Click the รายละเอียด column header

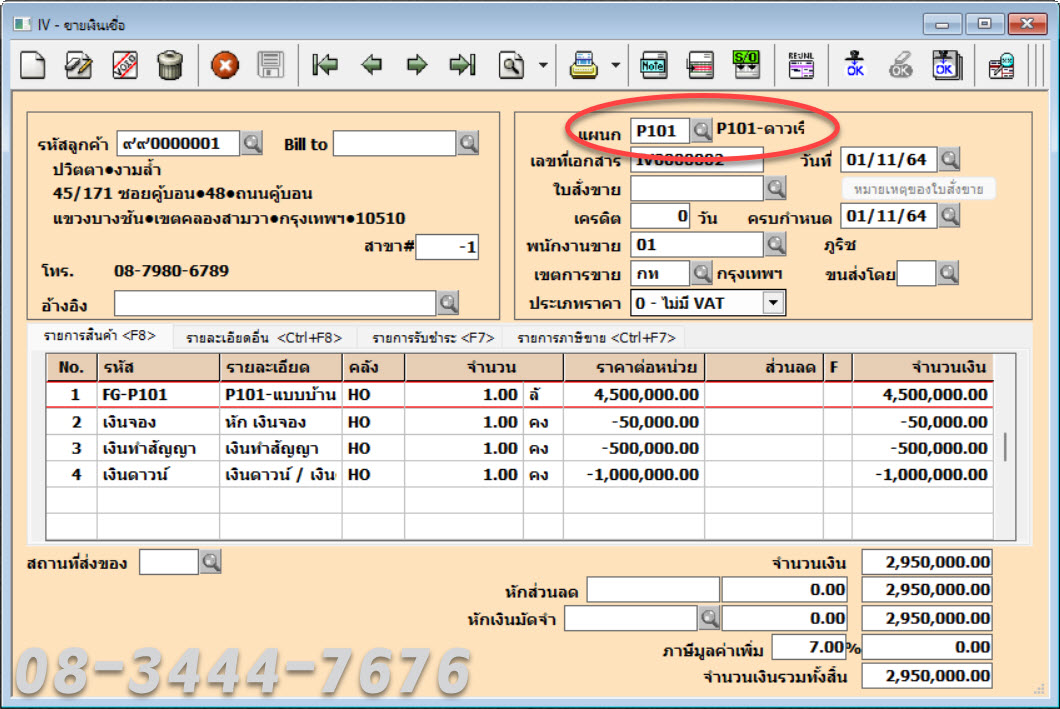pyautogui.click(x=281, y=368)
